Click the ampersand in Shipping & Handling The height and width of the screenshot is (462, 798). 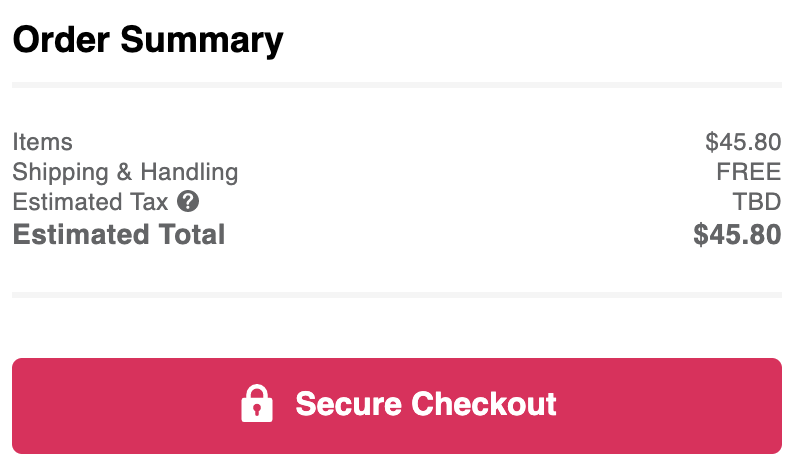124,172
